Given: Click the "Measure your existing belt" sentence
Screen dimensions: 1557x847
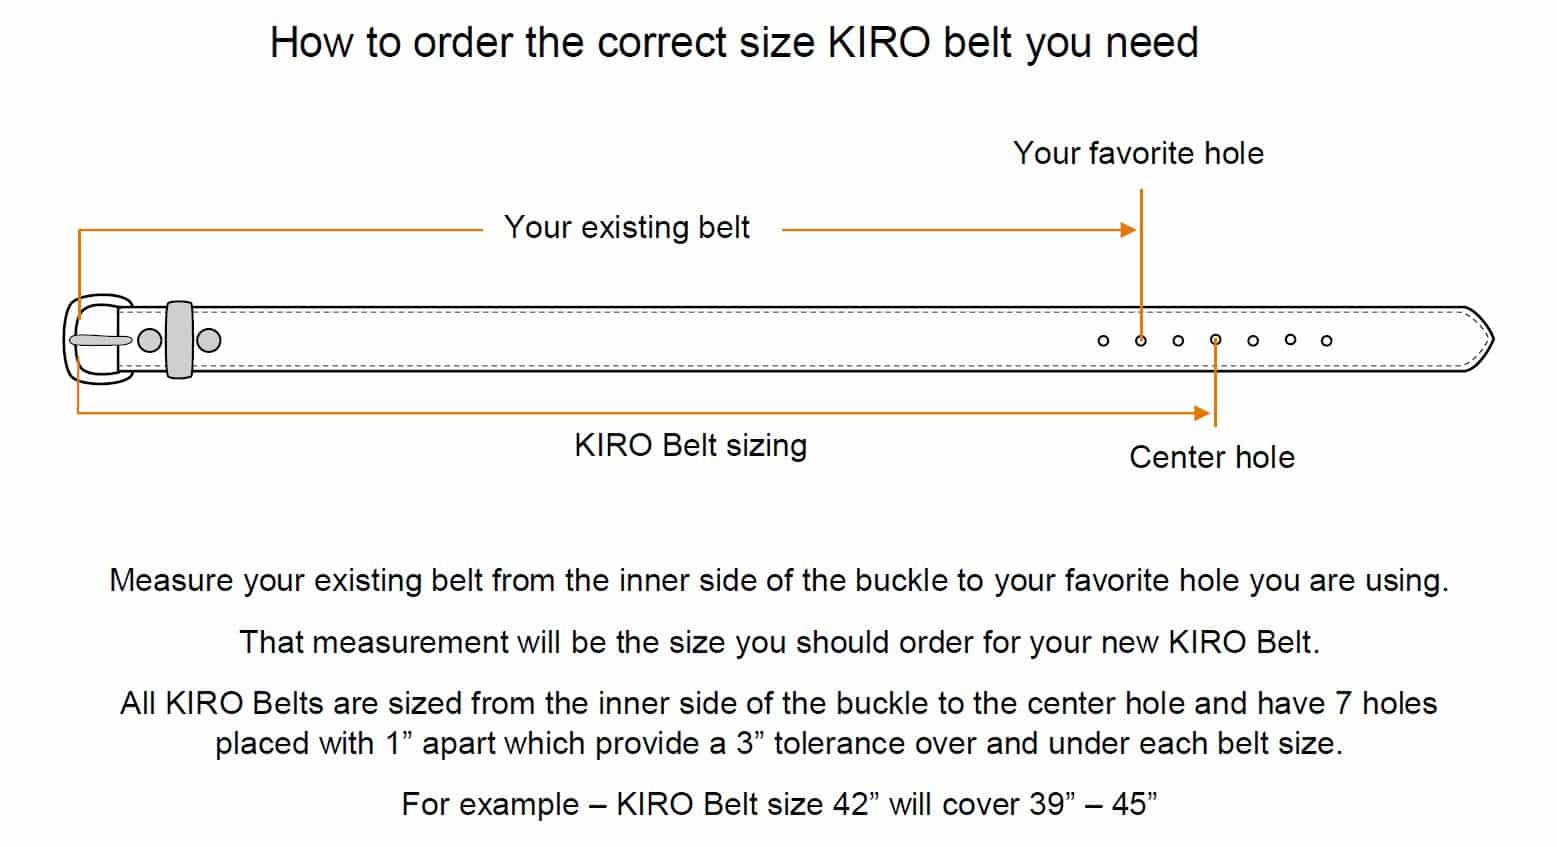Looking at the screenshot, I should 778,580.
